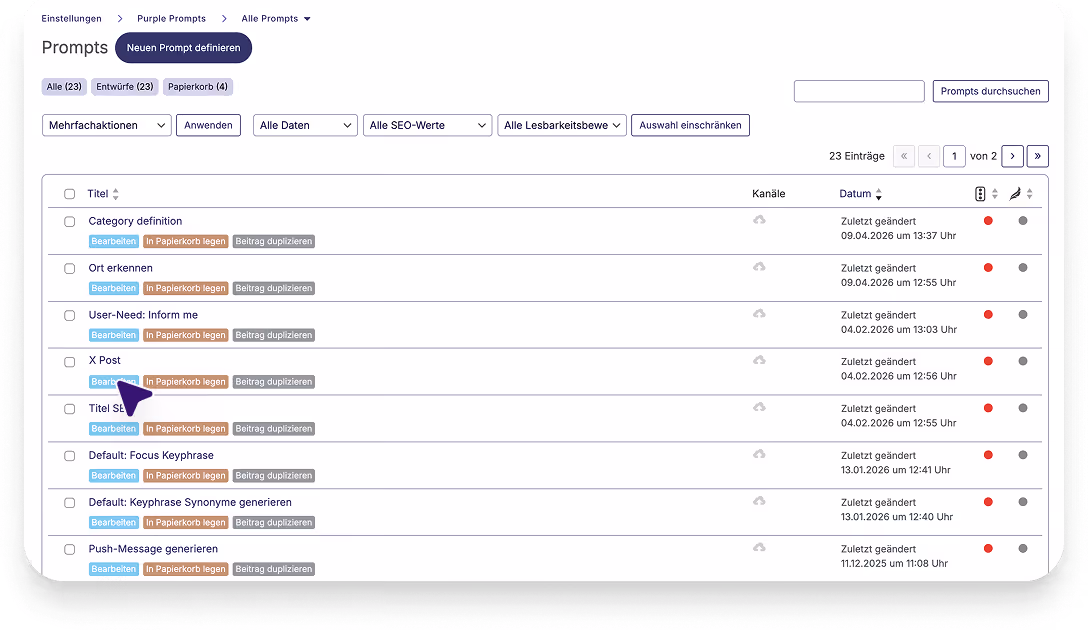Viewport: 1088px width, 630px height.
Task: Jump to last page double arrow
Action: (x=1037, y=156)
